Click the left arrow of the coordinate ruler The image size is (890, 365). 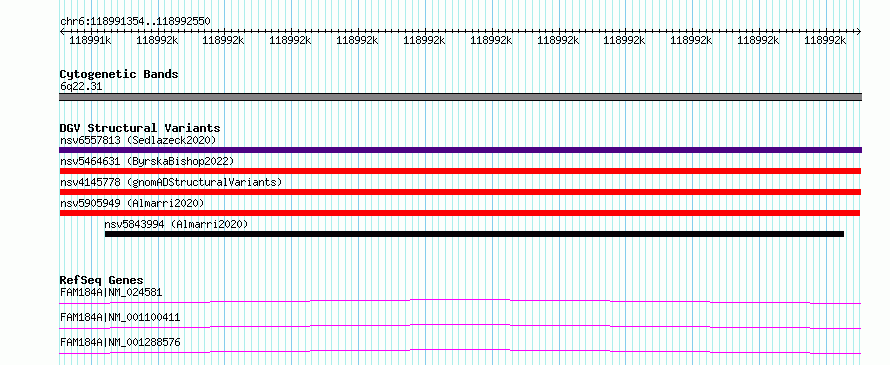coord(62,32)
